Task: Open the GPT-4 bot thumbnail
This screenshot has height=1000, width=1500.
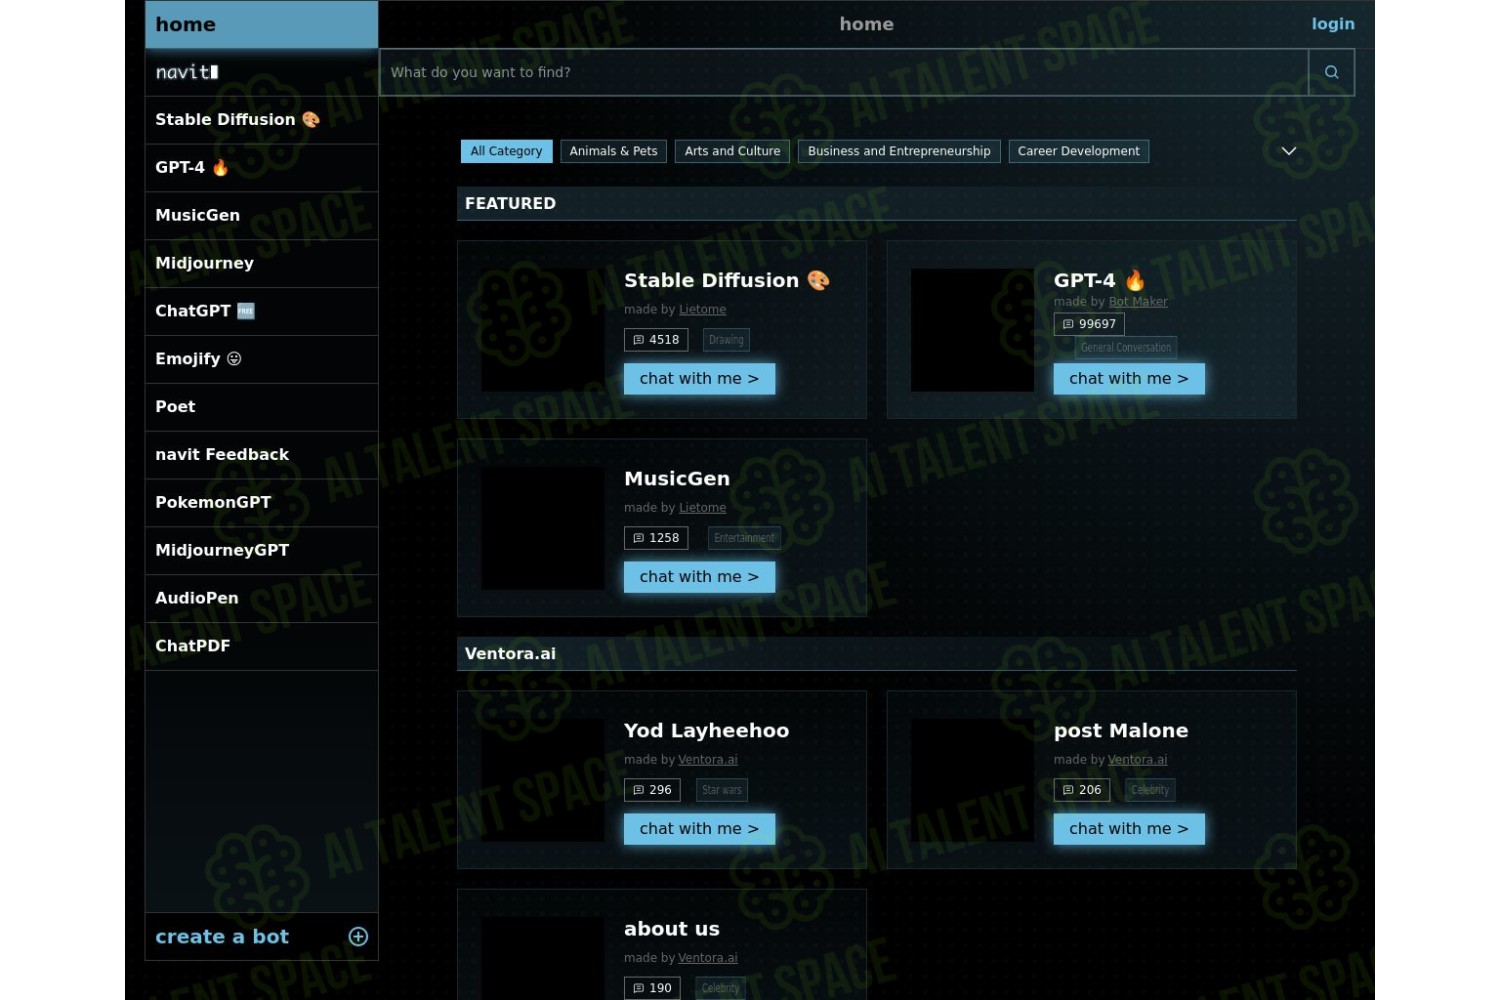Action: point(972,330)
